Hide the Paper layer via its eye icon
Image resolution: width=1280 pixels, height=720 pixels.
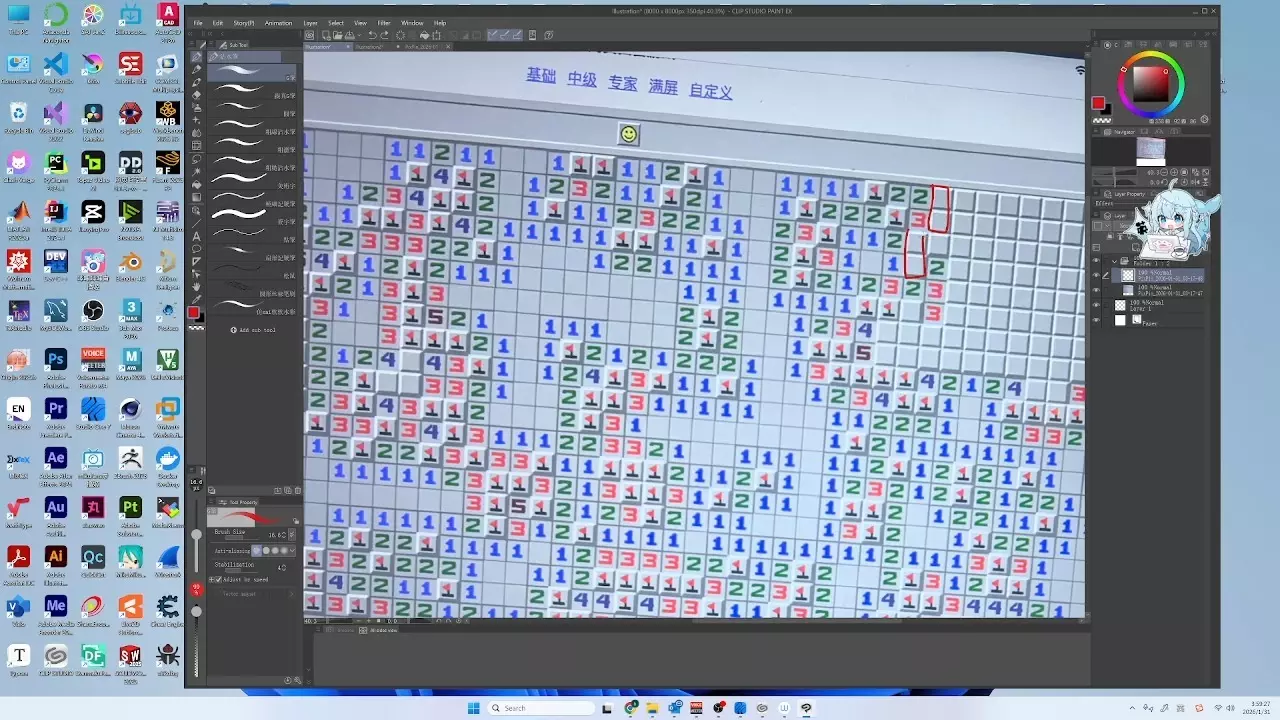point(1096,320)
